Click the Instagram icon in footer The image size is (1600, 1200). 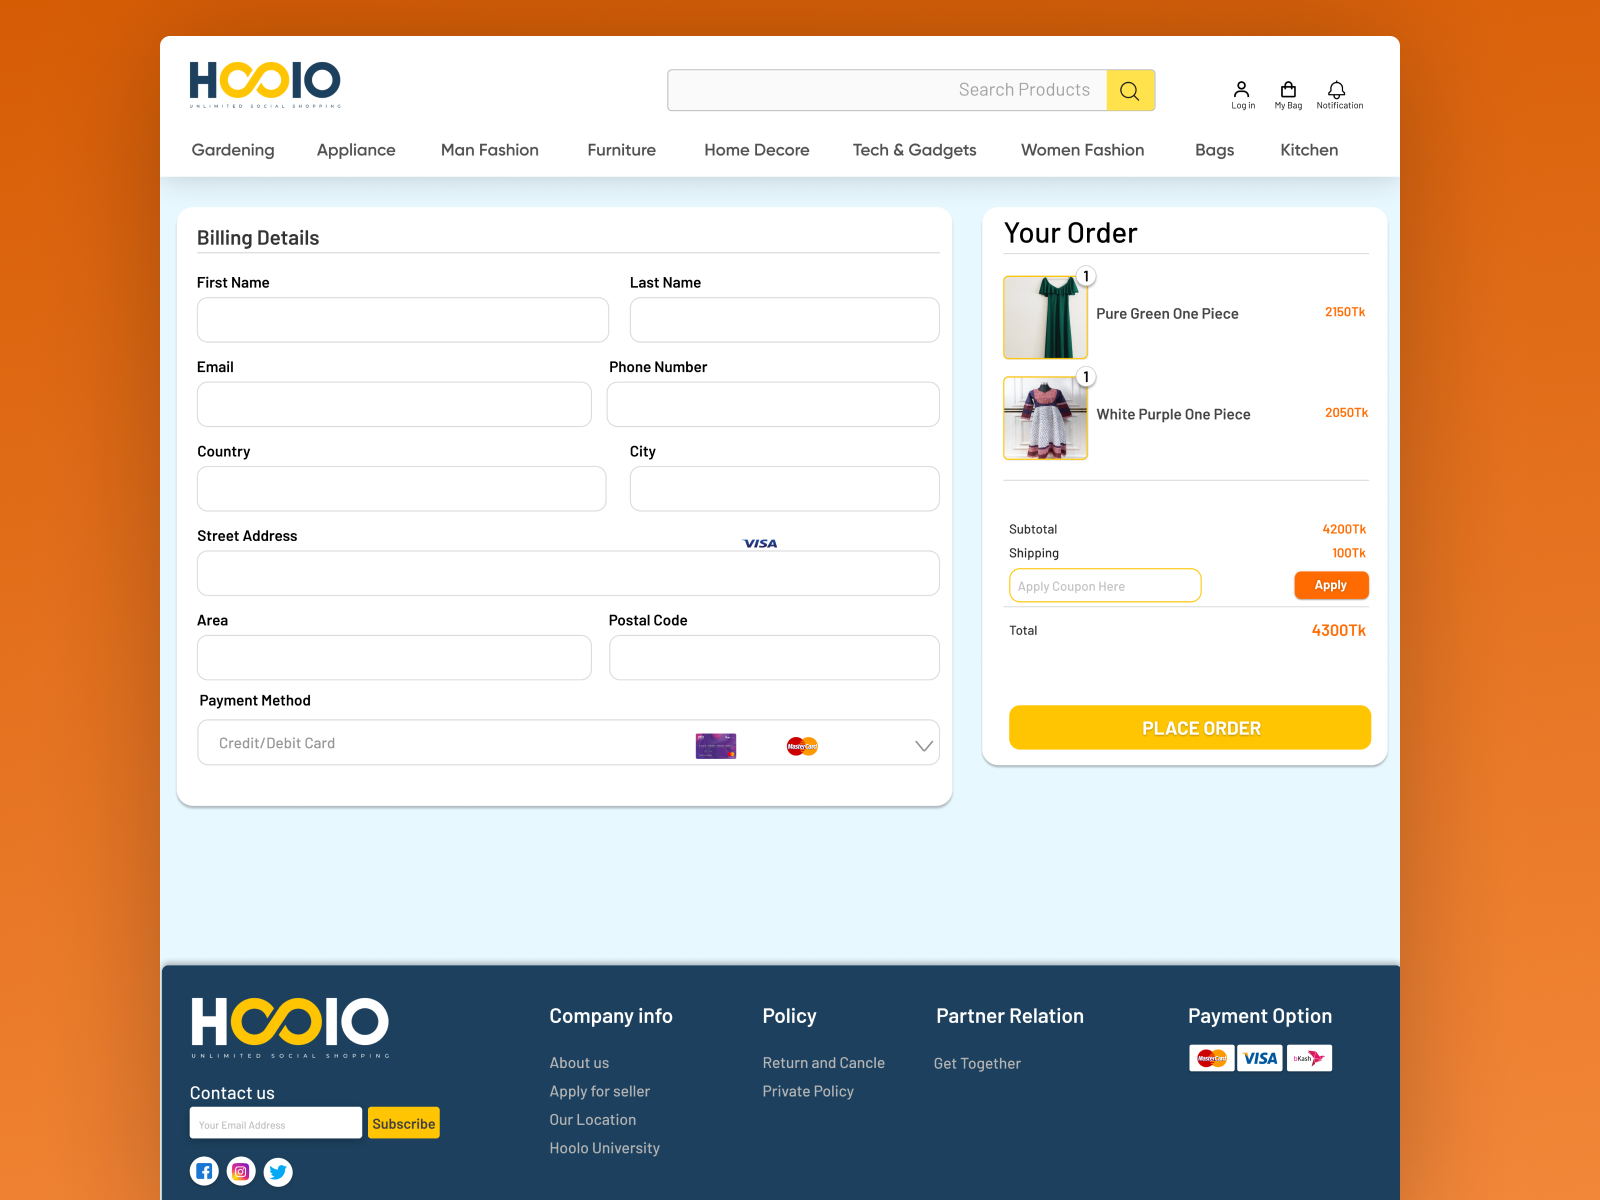pos(241,1171)
